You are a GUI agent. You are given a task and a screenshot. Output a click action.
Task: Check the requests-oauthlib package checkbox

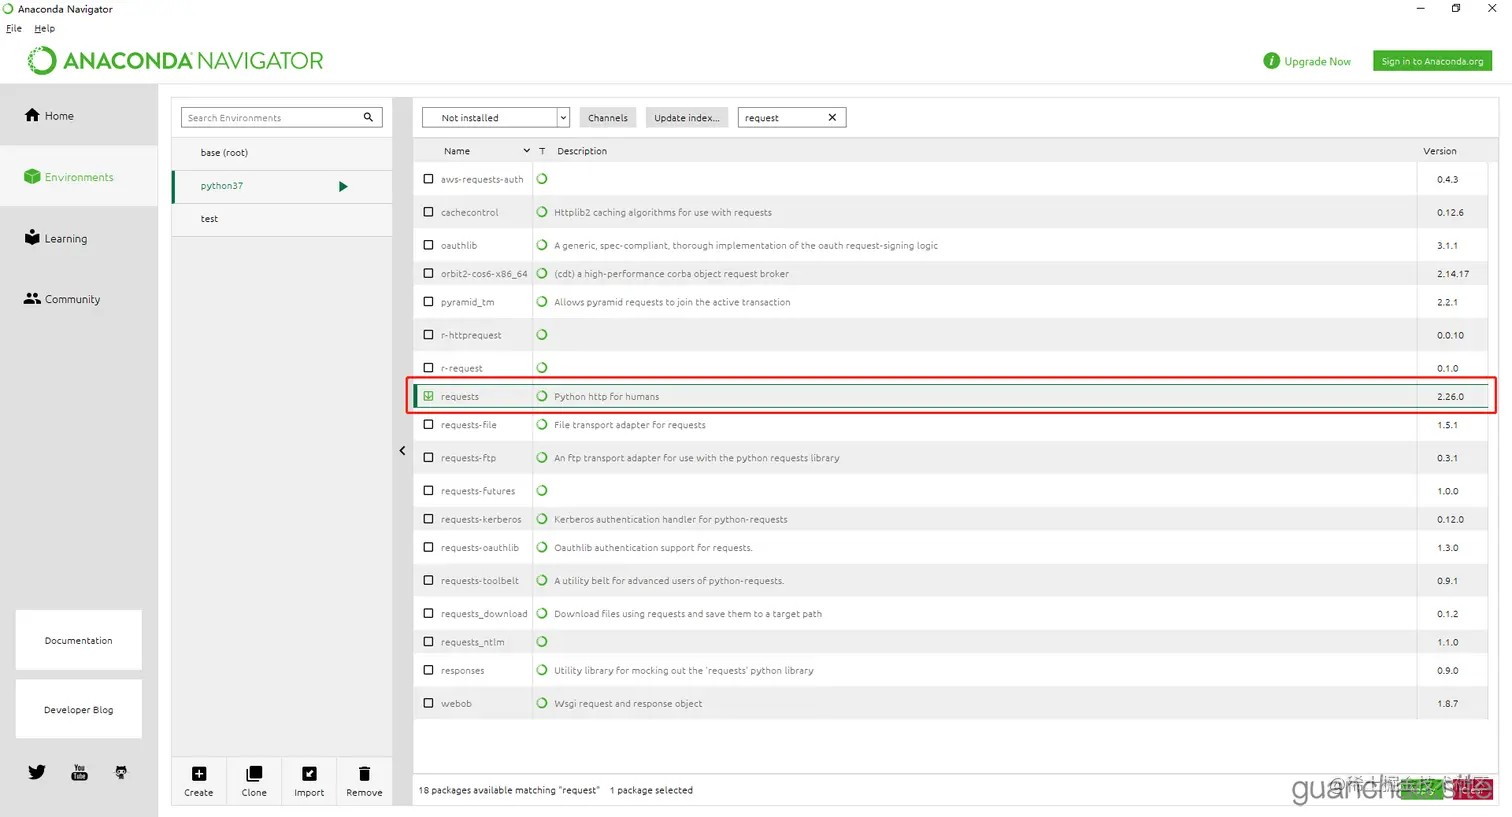428,547
